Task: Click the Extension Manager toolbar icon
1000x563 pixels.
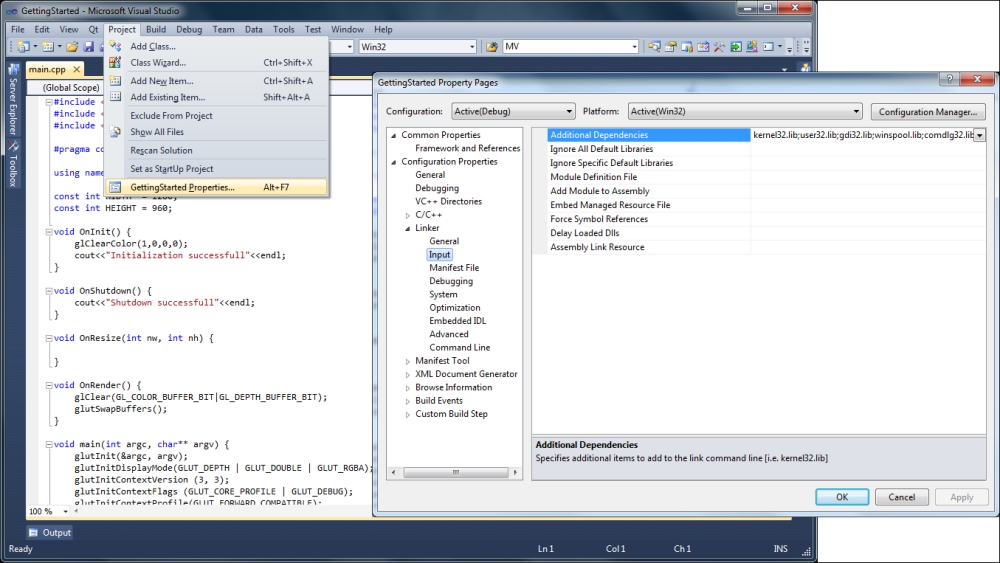Action: point(752,47)
